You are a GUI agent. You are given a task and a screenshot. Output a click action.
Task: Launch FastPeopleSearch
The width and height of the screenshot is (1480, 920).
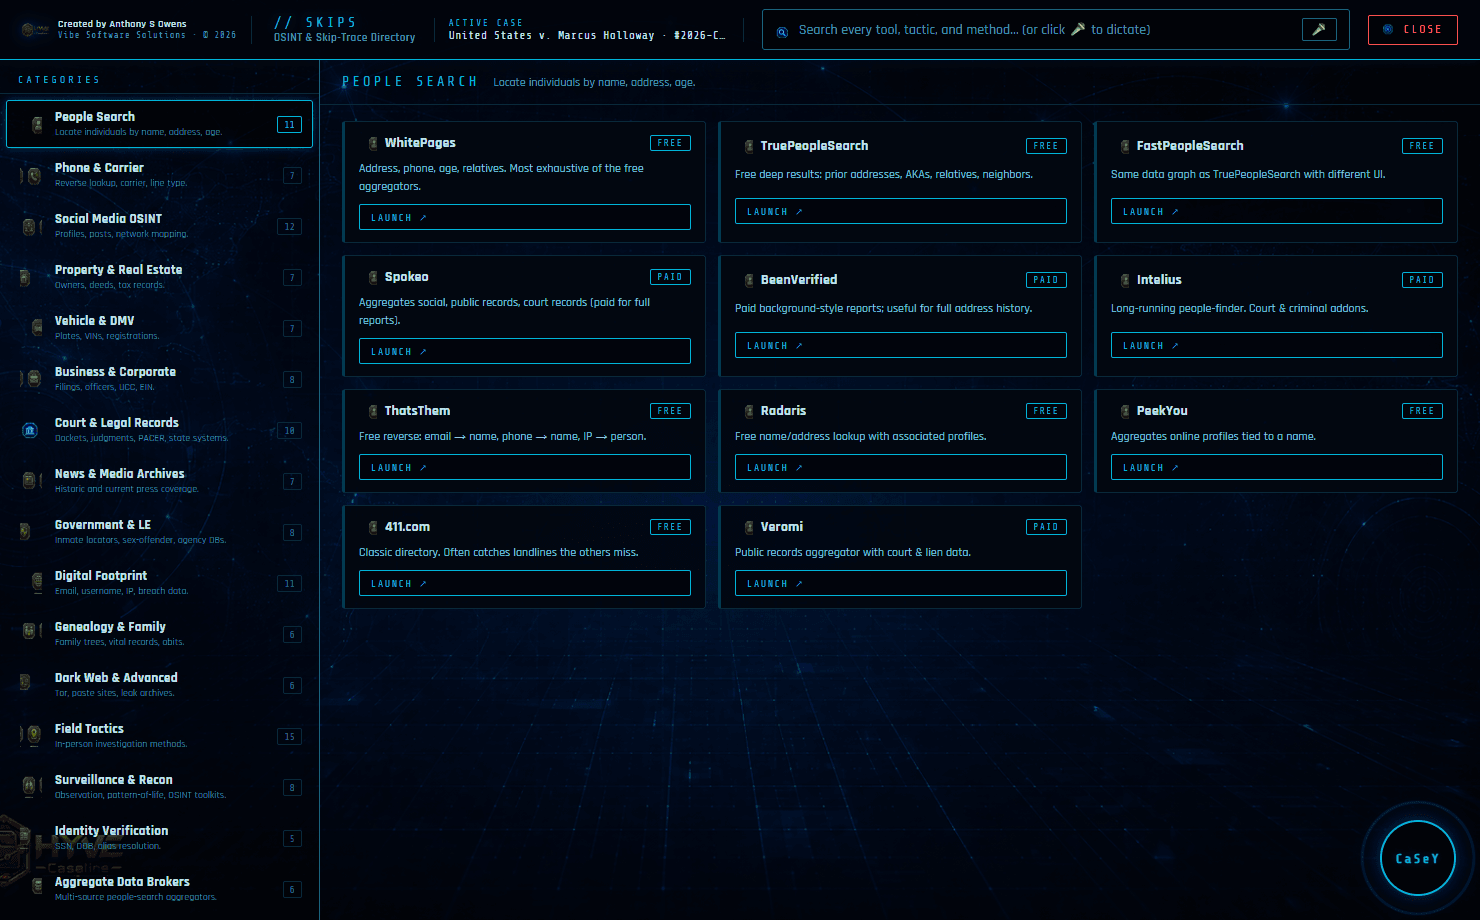1277,211
